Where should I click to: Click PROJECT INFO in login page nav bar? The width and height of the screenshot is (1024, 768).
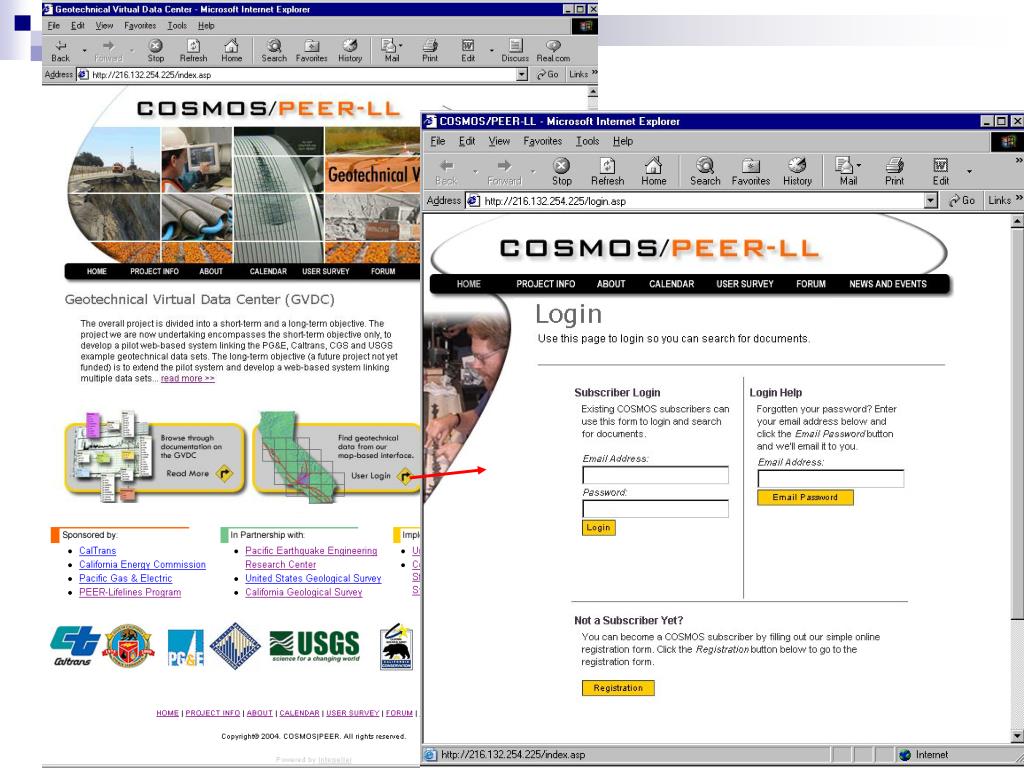click(545, 283)
